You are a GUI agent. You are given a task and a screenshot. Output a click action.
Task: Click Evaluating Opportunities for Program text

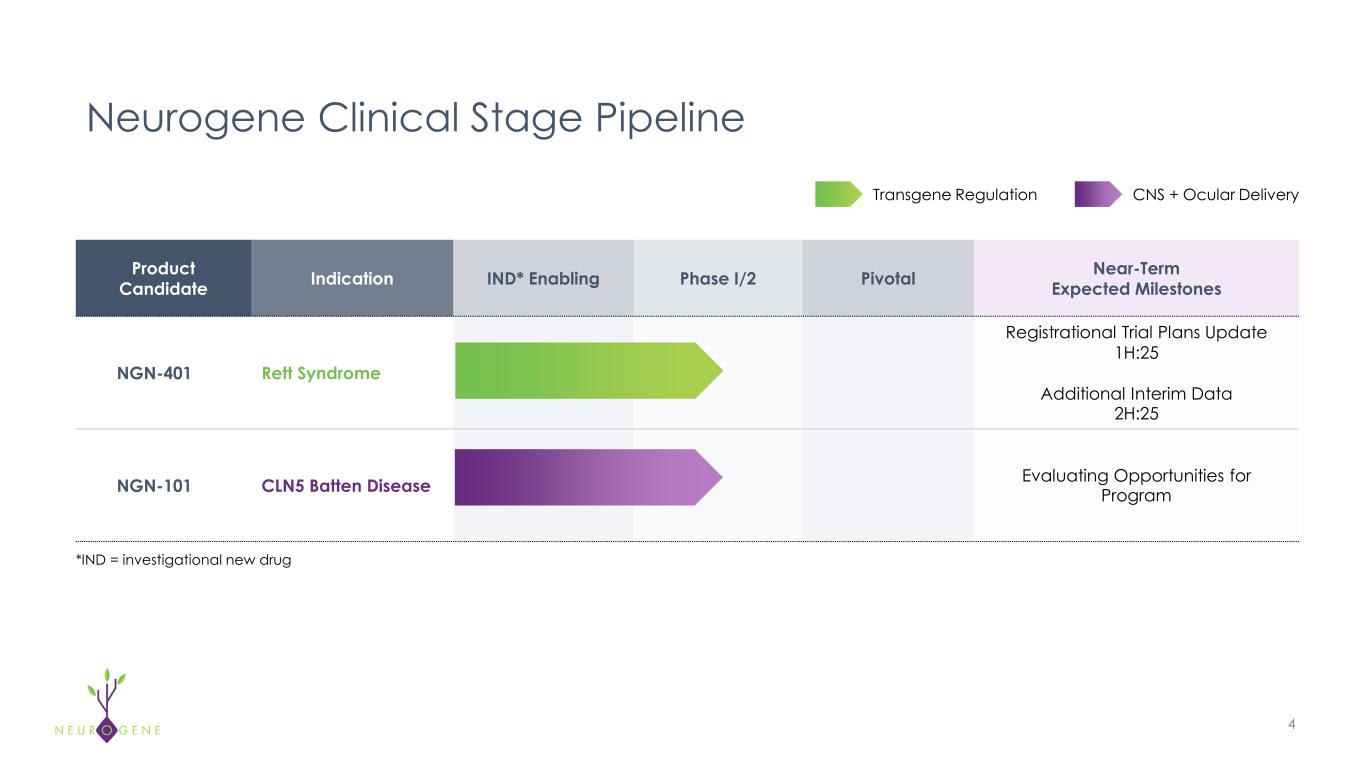[x=1136, y=486]
